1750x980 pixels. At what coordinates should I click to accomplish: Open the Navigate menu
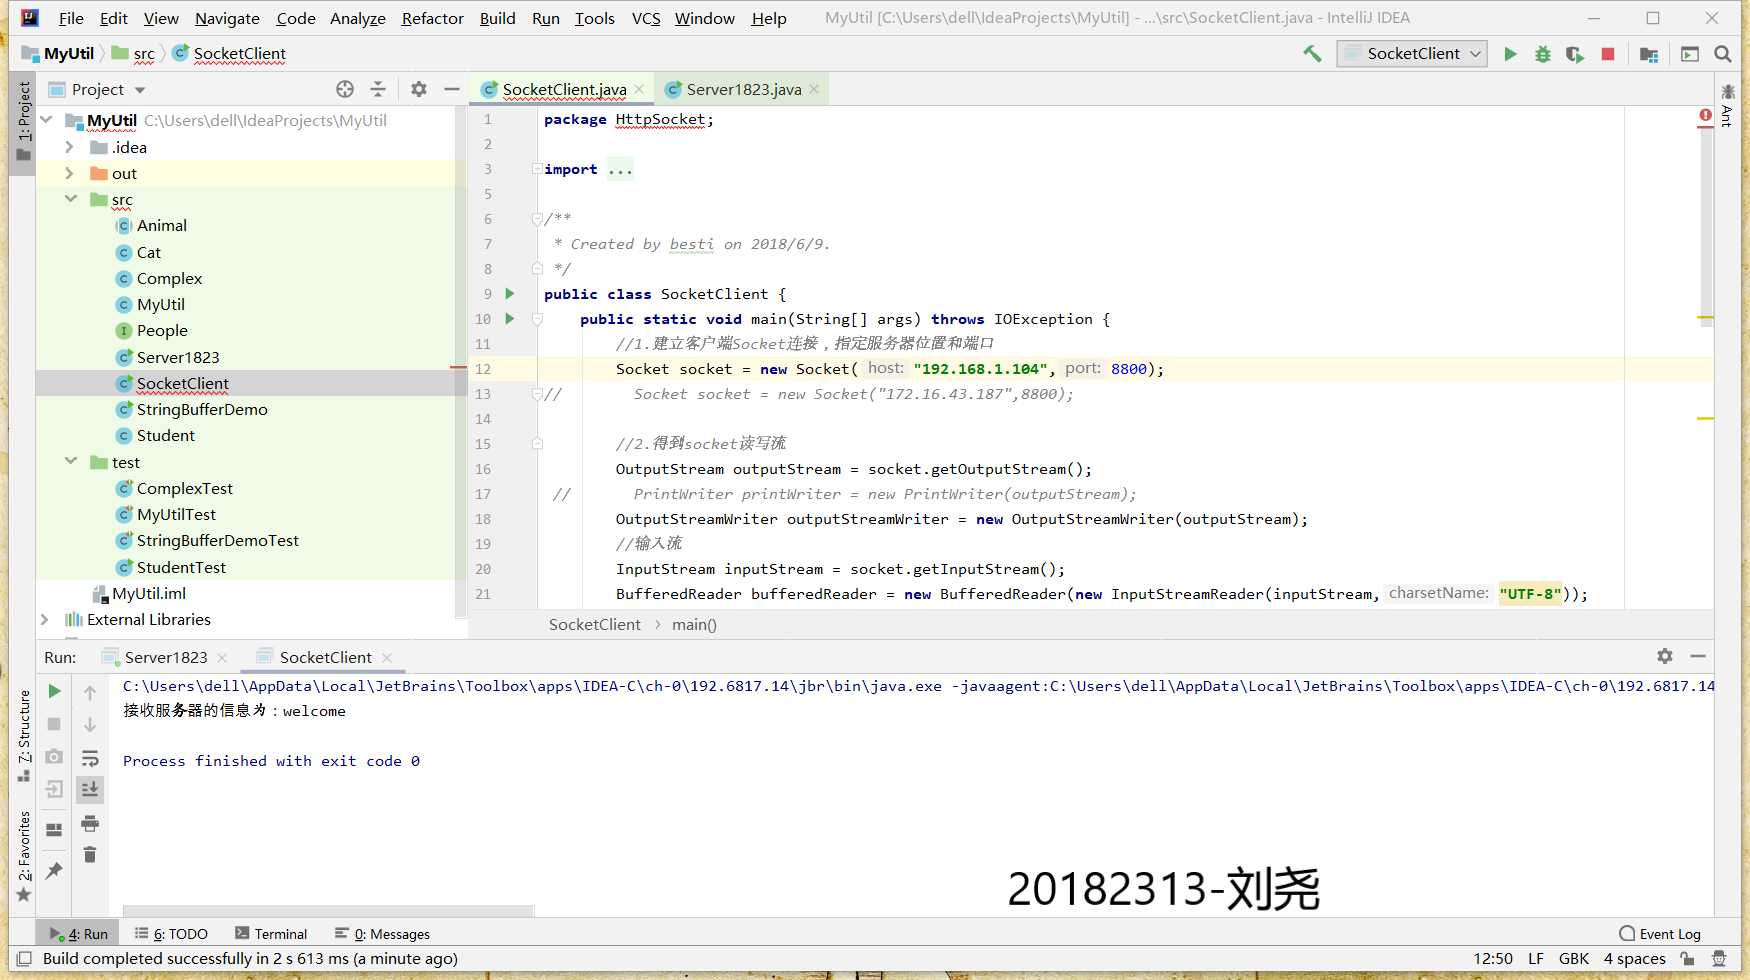(227, 18)
